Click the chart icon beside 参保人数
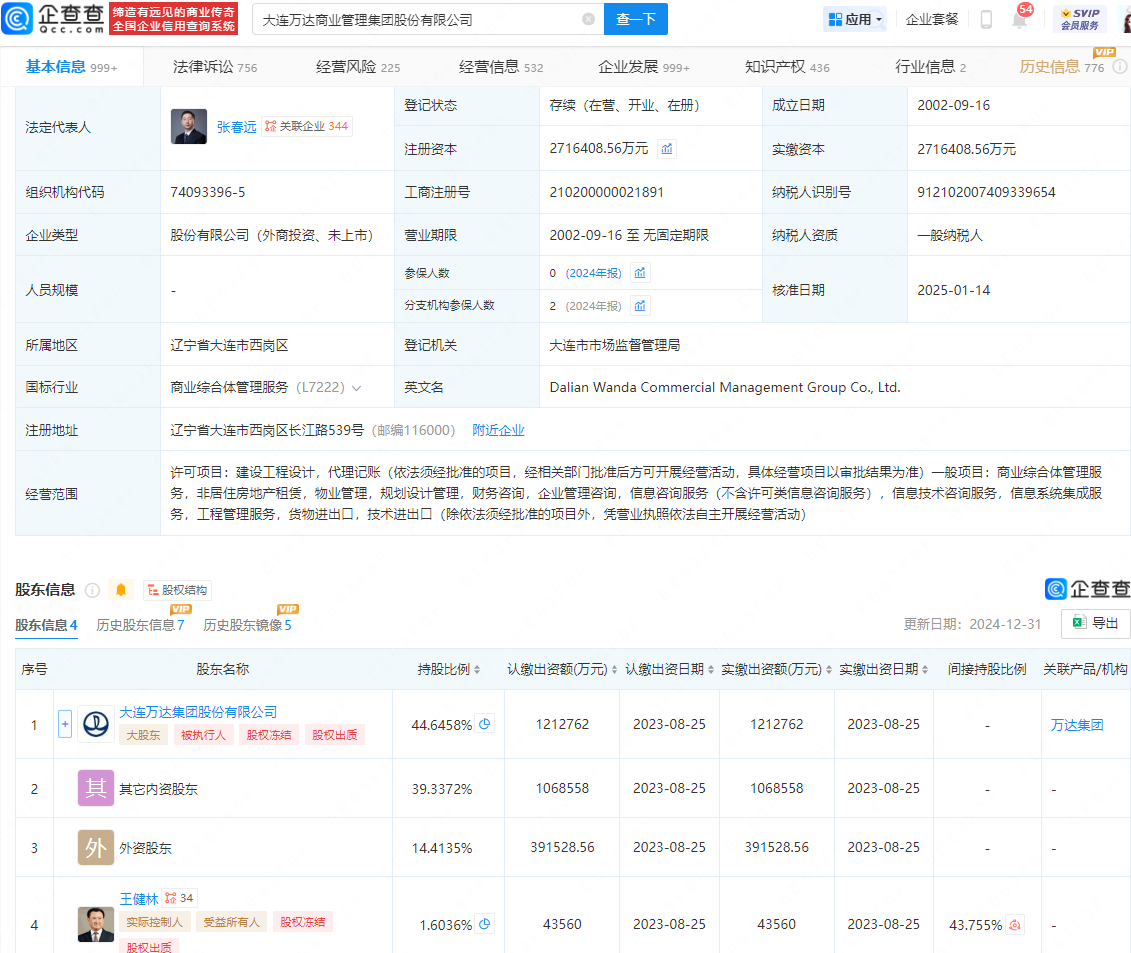 [x=640, y=273]
